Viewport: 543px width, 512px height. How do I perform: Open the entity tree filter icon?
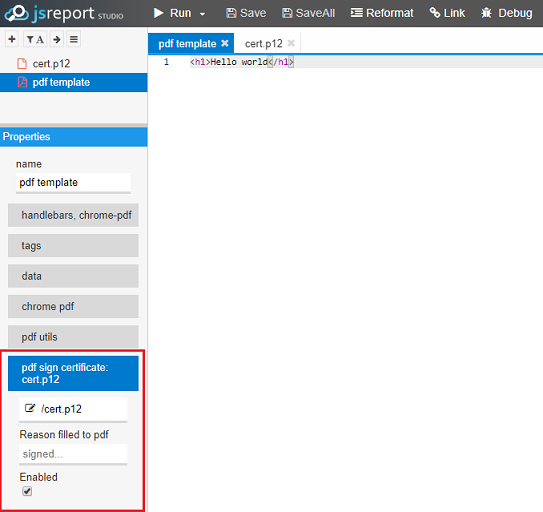35,39
